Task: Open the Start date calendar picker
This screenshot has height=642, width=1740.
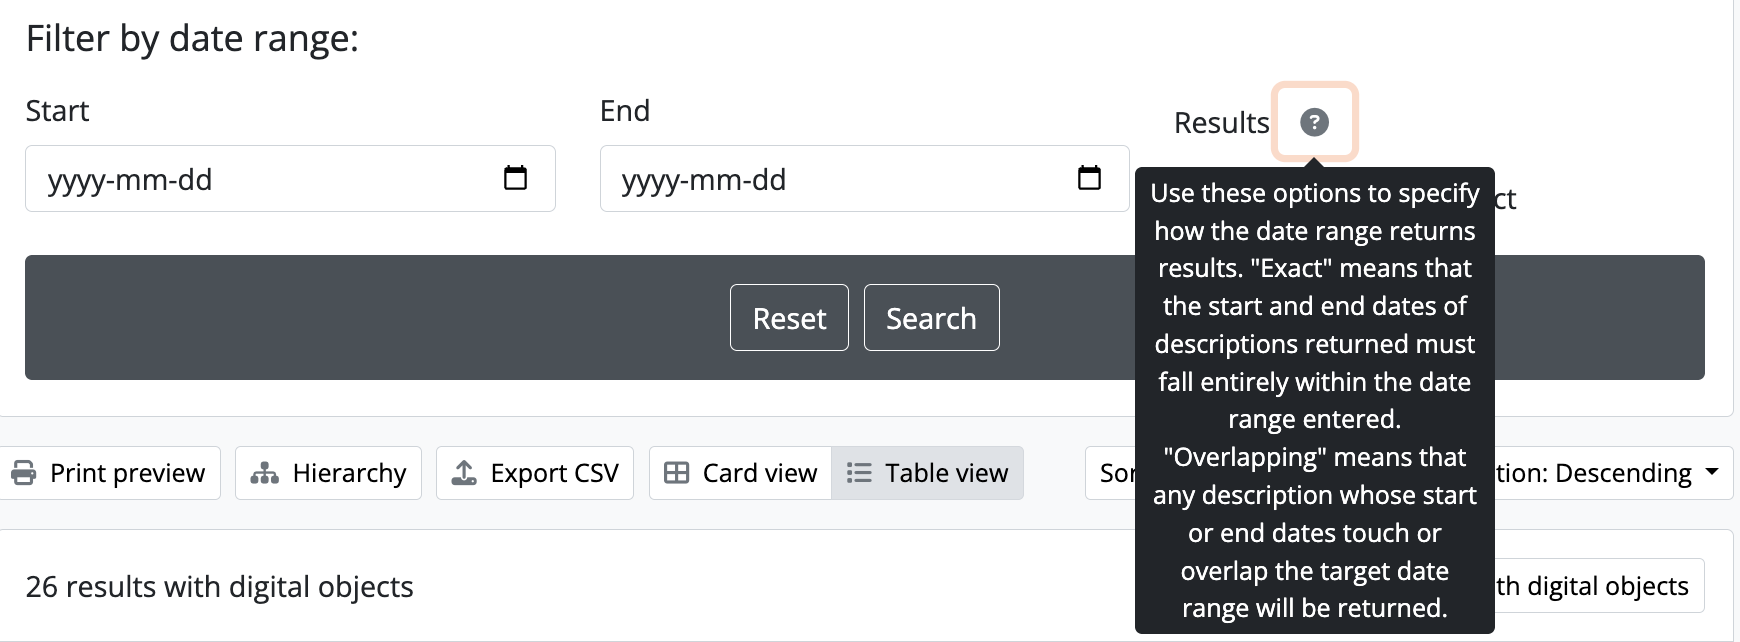Action: [515, 178]
